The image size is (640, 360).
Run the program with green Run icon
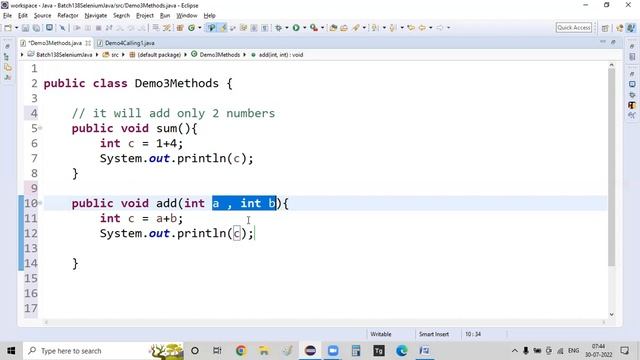click(x=296, y=28)
